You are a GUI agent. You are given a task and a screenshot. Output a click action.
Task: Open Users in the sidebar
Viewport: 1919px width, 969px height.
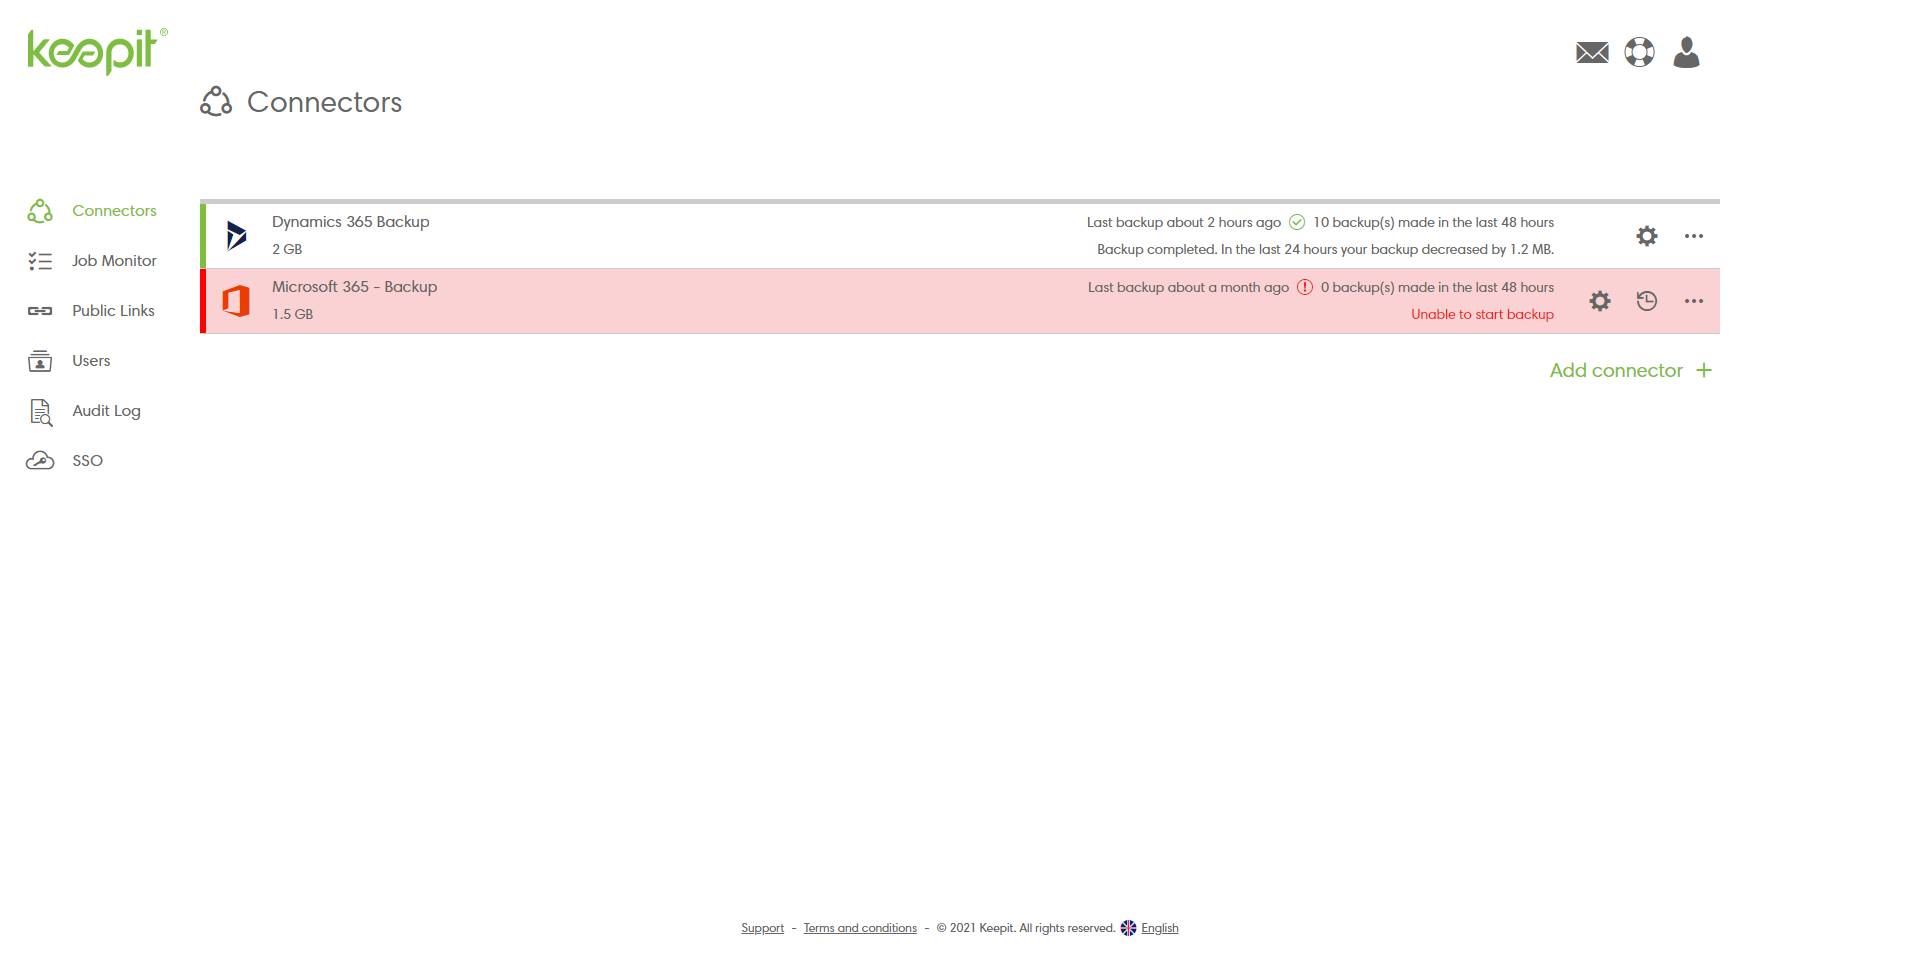[x=91, y=361]
